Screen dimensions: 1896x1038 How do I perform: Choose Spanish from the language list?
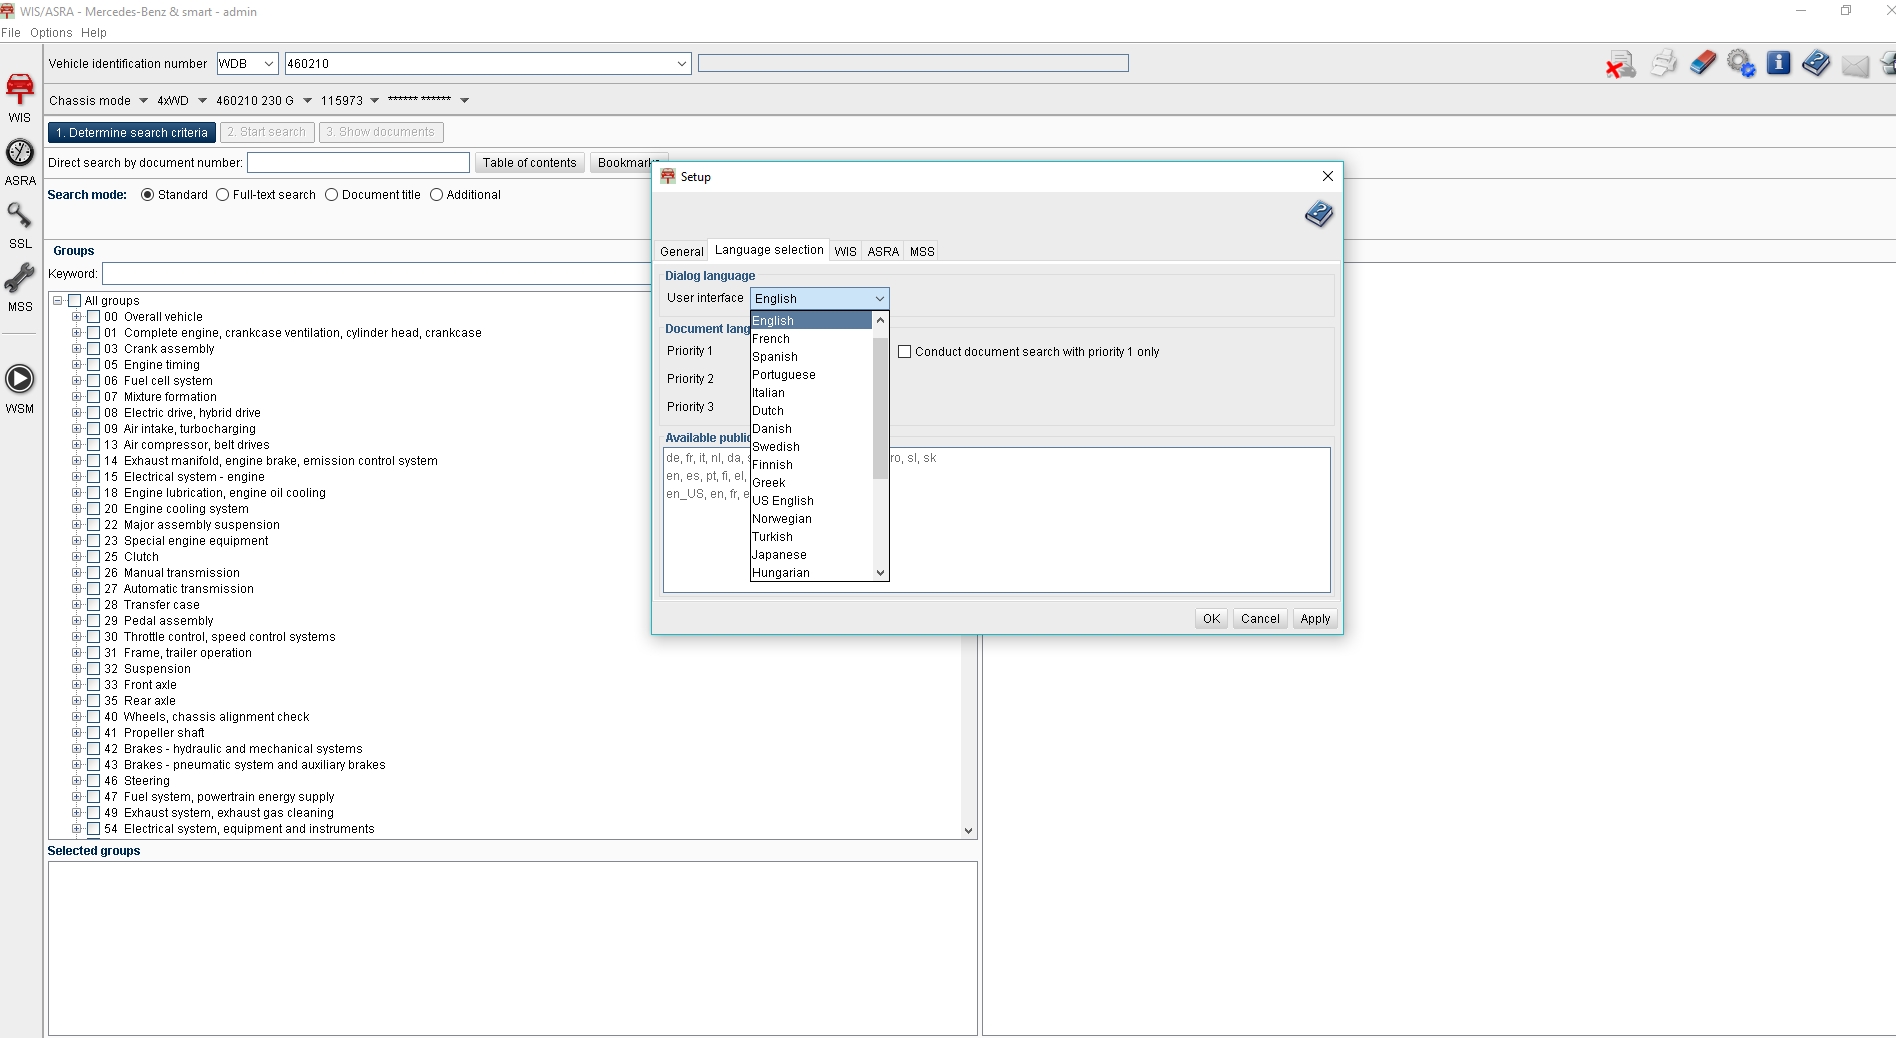(x=775, y=357)
